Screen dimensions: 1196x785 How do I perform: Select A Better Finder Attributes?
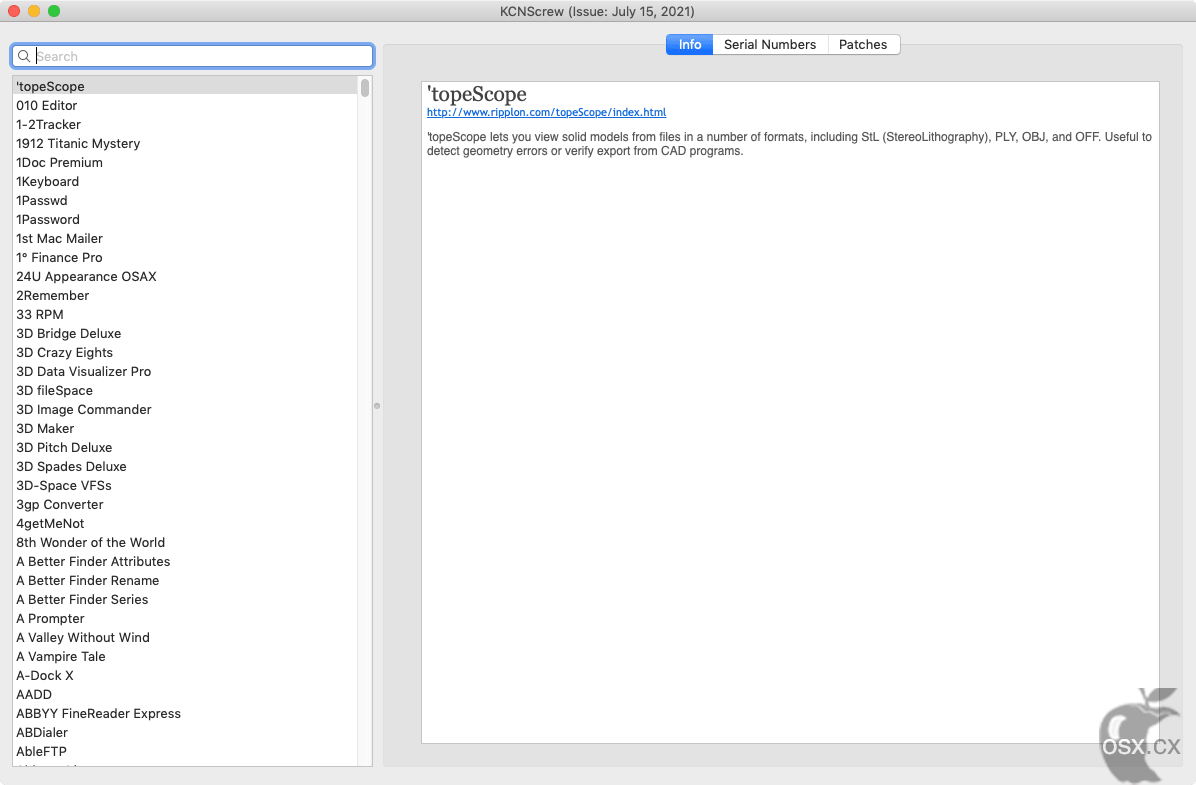tap(185, 561)
